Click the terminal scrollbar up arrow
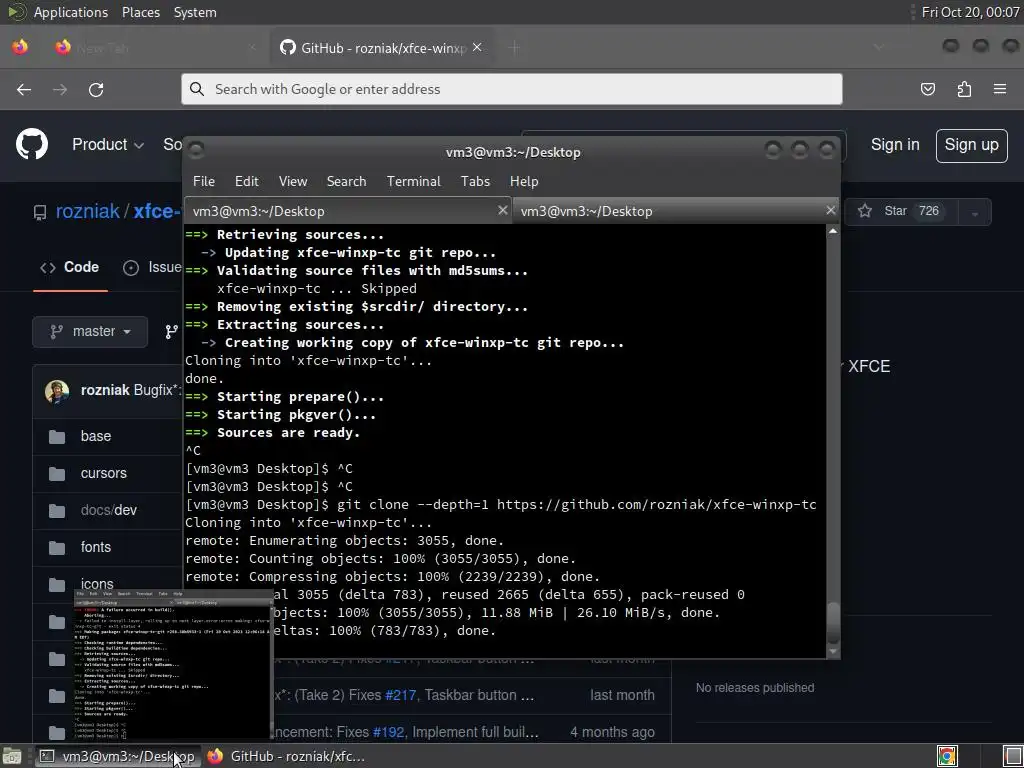This screenshot has height=768, width=1024. click(833, 231)
